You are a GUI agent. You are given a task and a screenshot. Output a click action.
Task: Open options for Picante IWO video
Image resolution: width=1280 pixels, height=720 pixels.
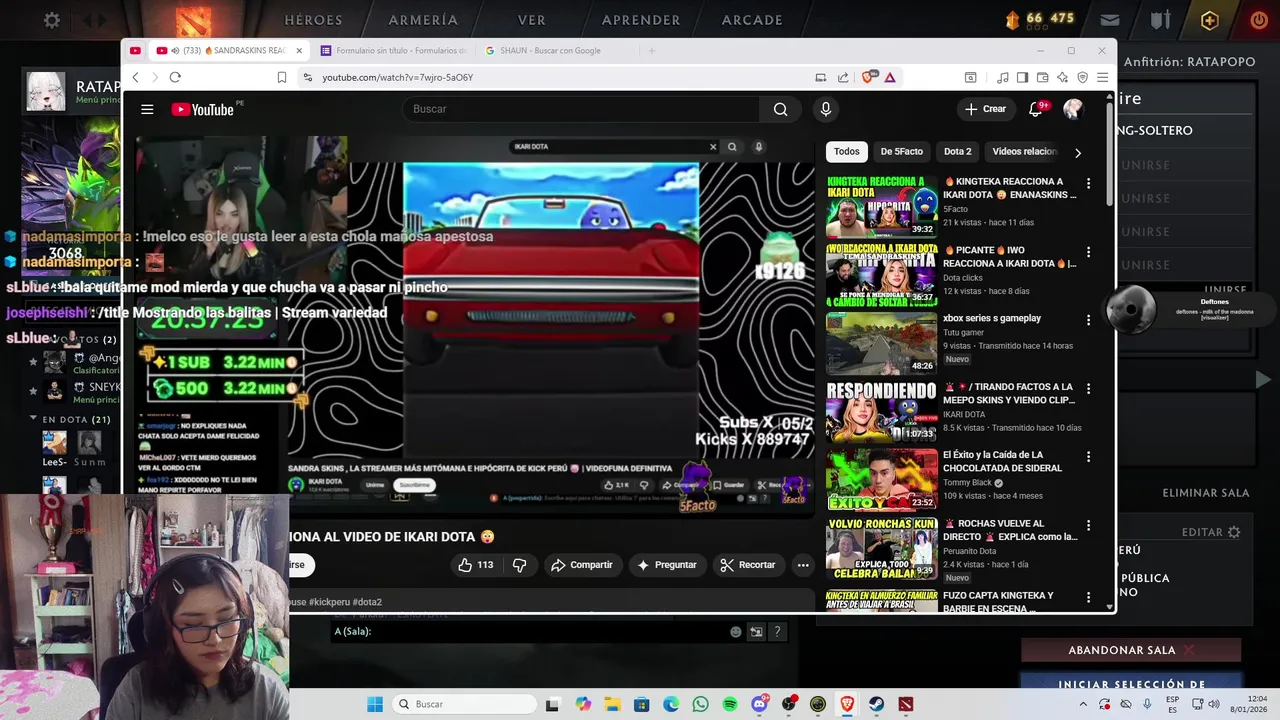1088,252
